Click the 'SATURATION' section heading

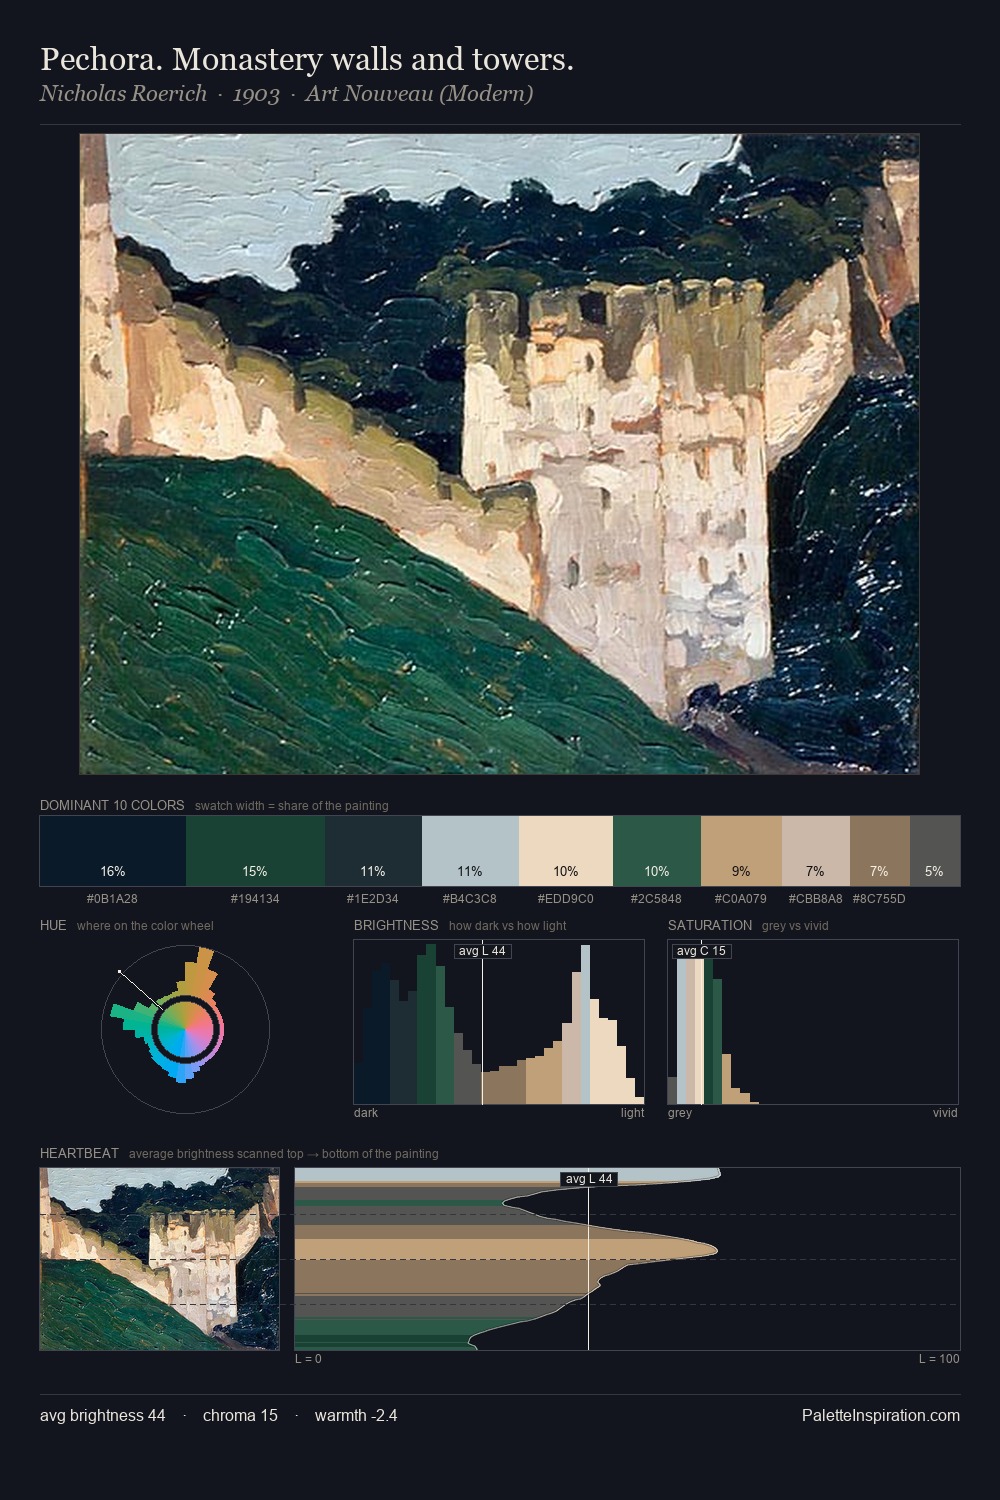710,925
